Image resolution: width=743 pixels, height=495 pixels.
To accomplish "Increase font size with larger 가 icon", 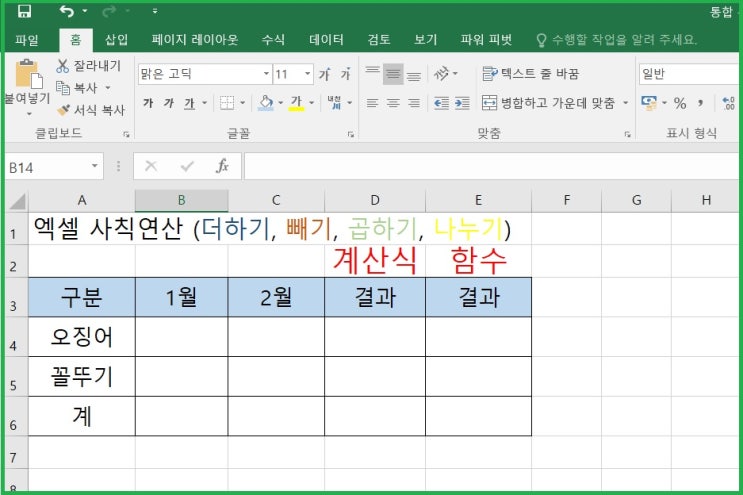I will tap(325, 74).
